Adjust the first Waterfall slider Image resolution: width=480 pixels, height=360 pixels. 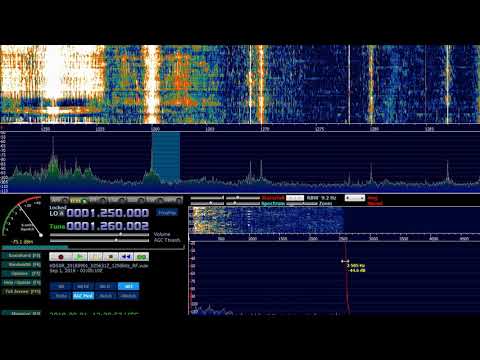pyautogui.click(x=207, y=198)
